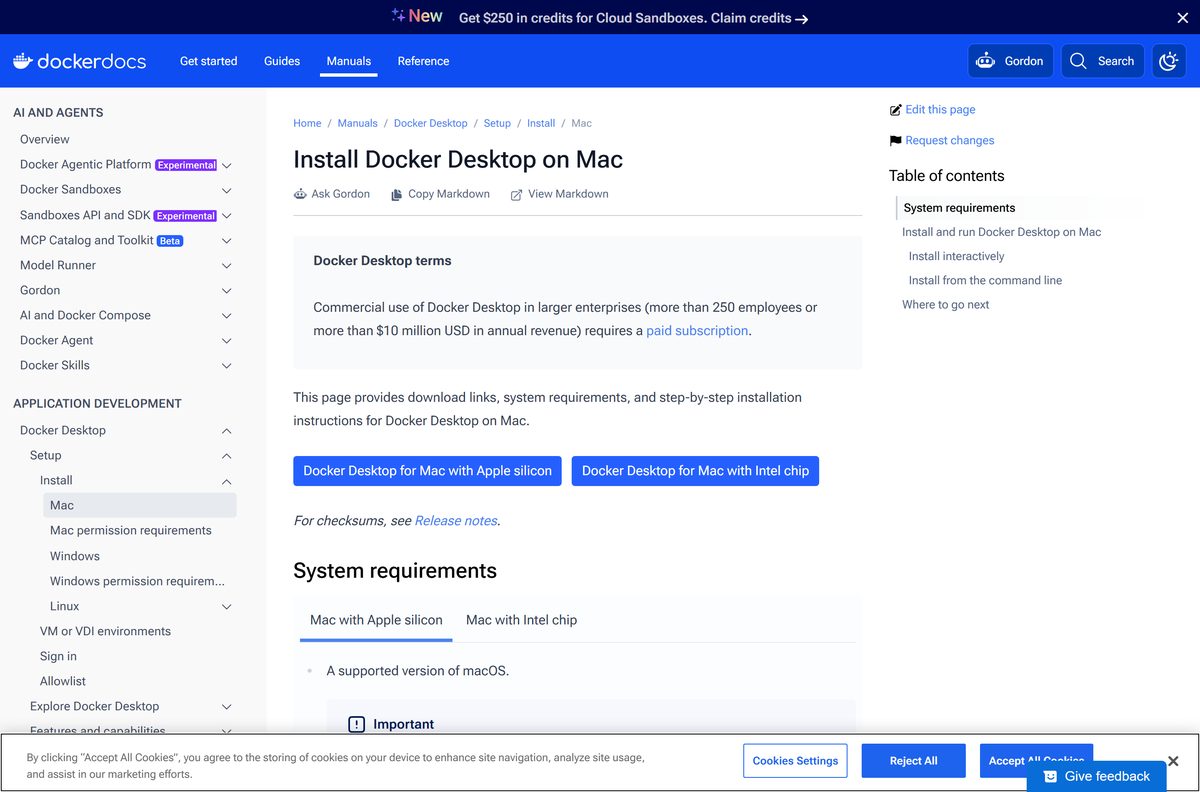Click Edit this page link
Image resolution: width=1200 pixels, height=792 pixels.
tap(932, 110)
